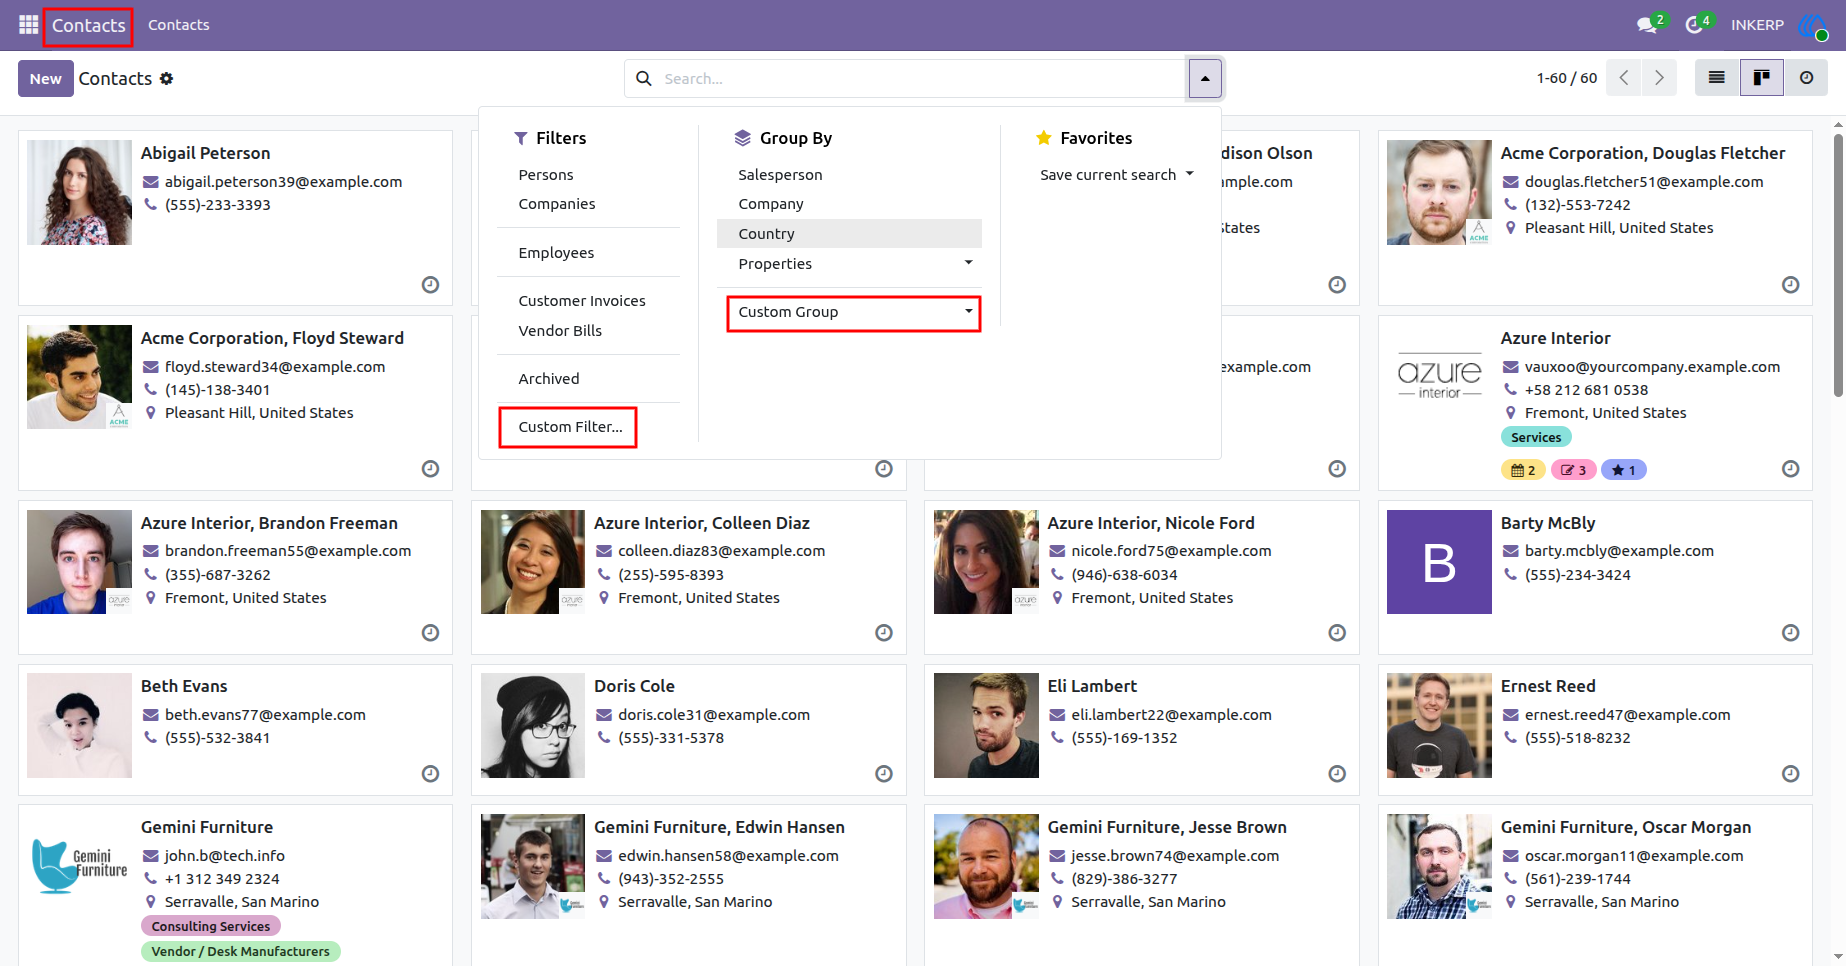Image resolution: width=1846 pixels, height=966 pixels.
Task: Go to previous page arrow
Action: 1624,78
